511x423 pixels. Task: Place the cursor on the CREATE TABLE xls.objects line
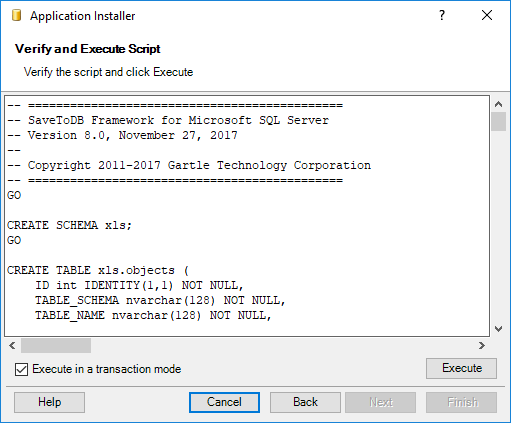coord(98,270)
